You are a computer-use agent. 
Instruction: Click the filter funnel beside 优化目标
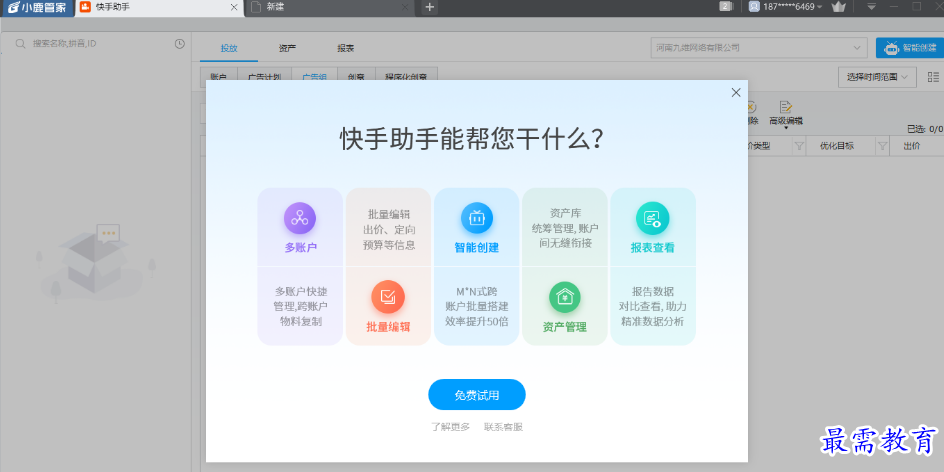pos(882,146)
